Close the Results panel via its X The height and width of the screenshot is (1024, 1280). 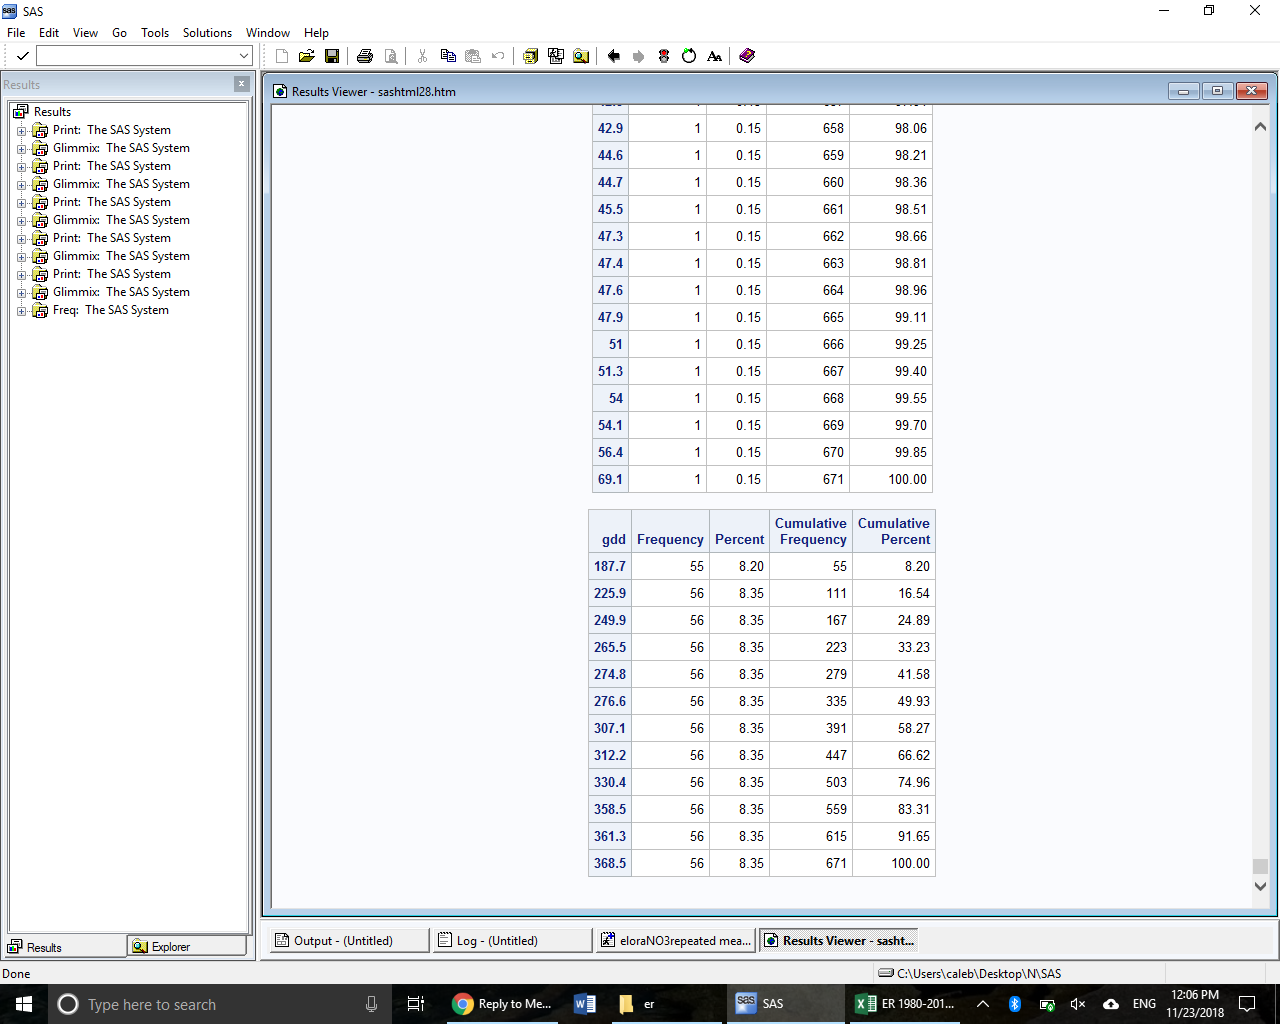pos(242,84)
